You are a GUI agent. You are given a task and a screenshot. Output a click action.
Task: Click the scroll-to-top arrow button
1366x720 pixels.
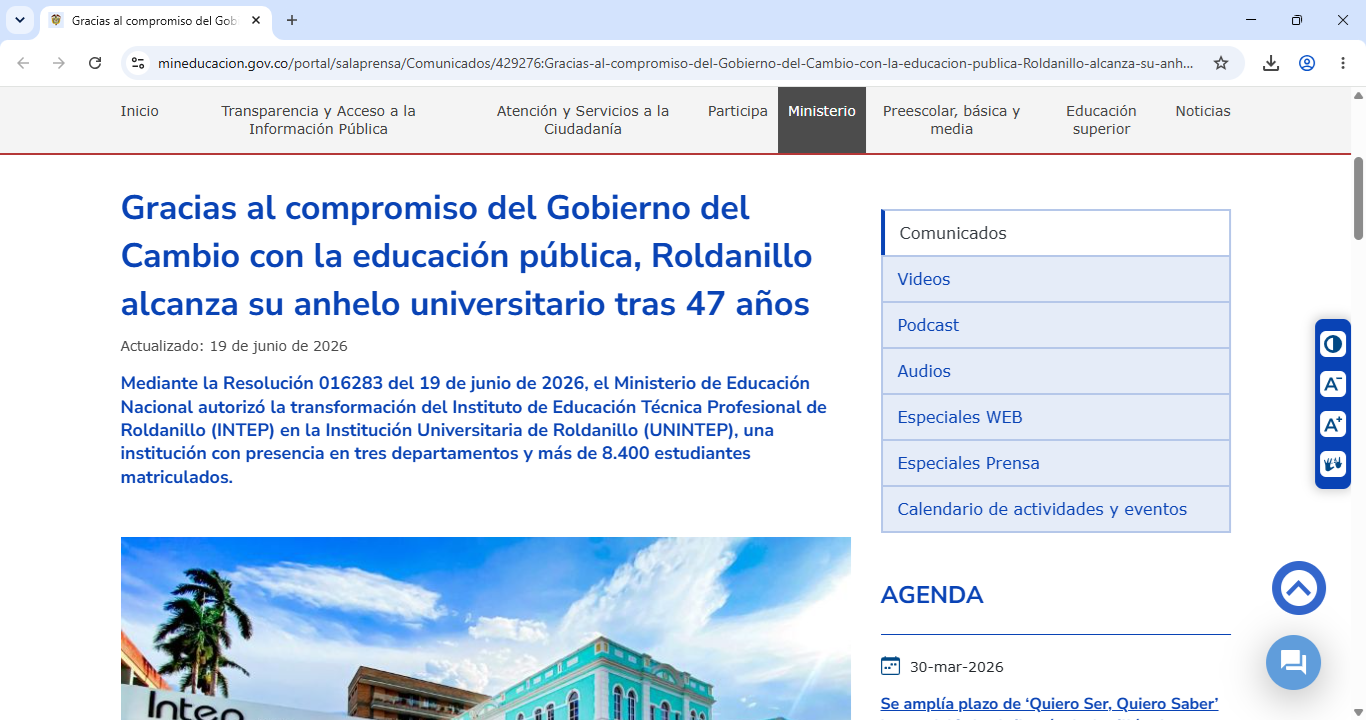(1299, 588)
